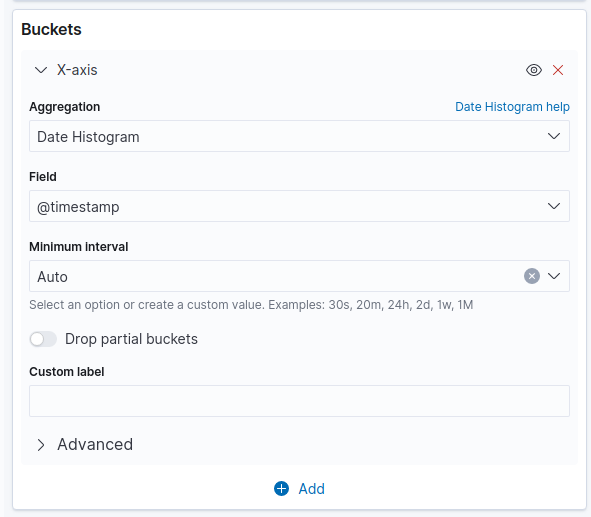Open Minimum interval dropdown arrow
The height and width of the screenshot is (517, 591).
(x=554, y=276)
